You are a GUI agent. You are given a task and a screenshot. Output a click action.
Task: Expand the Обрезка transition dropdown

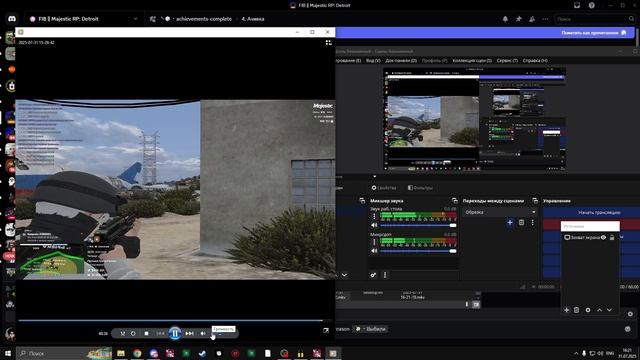[500, 212]
